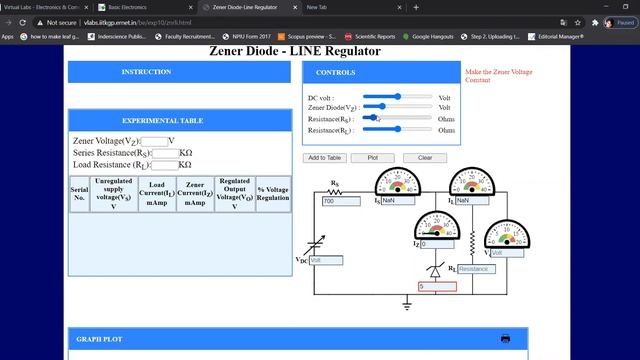Viewport: 640px width, 360px height.
Task: Click the VDC Volt field in circuit
Action: [326, 260]
